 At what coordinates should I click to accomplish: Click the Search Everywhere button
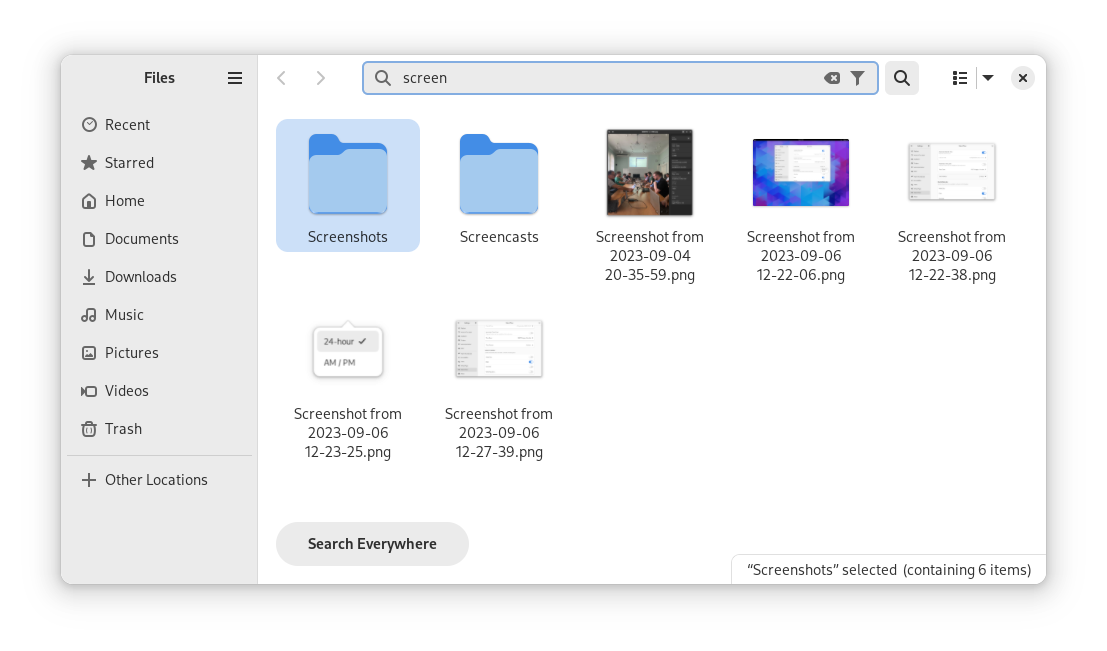(x=372, y=544)
